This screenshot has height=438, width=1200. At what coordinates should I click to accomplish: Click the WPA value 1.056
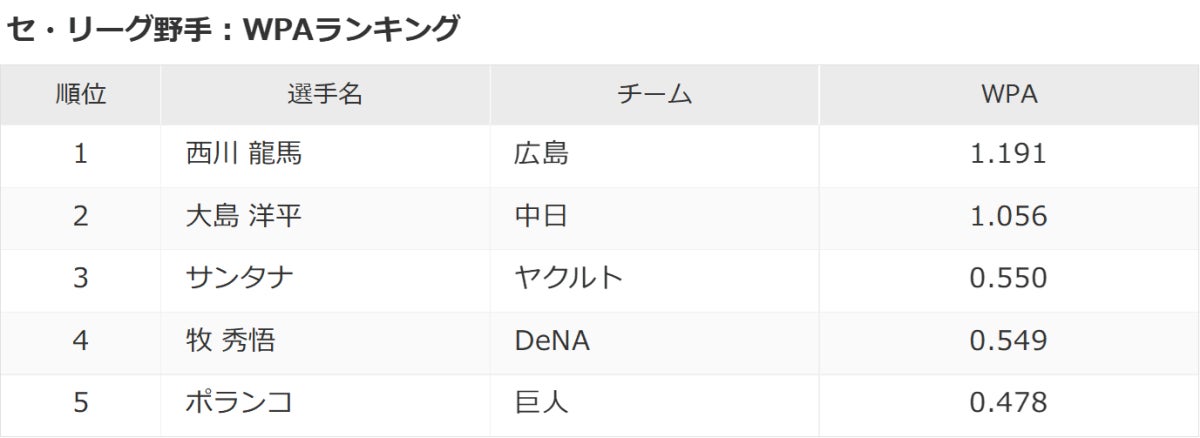tap(1008, 216)
